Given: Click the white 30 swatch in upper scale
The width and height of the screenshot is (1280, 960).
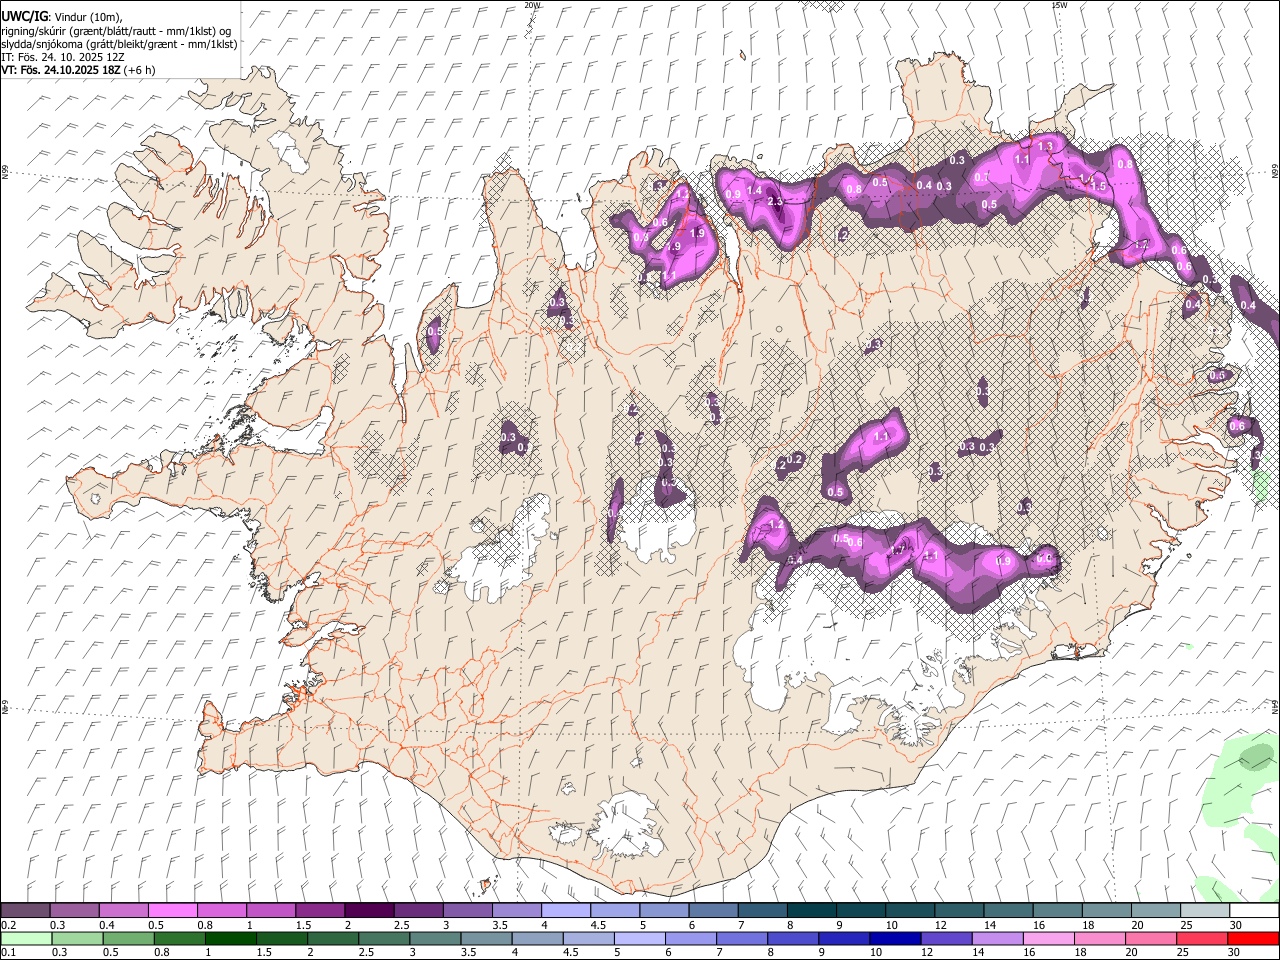Looking at the screenshot, I should (x=1253, y=911).
